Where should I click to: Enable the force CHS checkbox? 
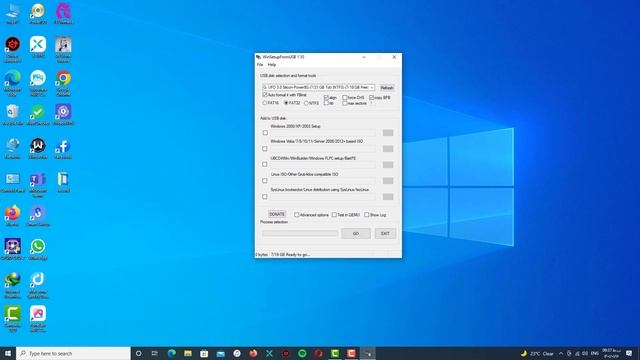[353, 98]
